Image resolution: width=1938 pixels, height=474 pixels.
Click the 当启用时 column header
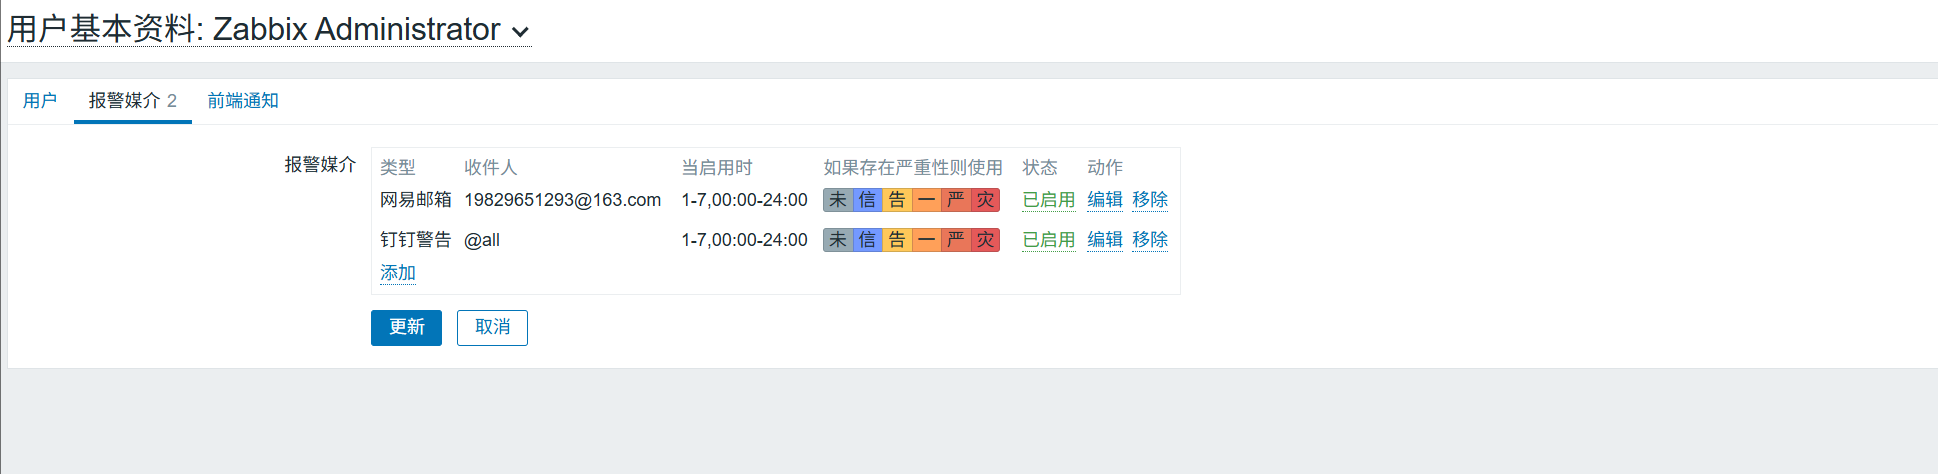pos(717,167)
